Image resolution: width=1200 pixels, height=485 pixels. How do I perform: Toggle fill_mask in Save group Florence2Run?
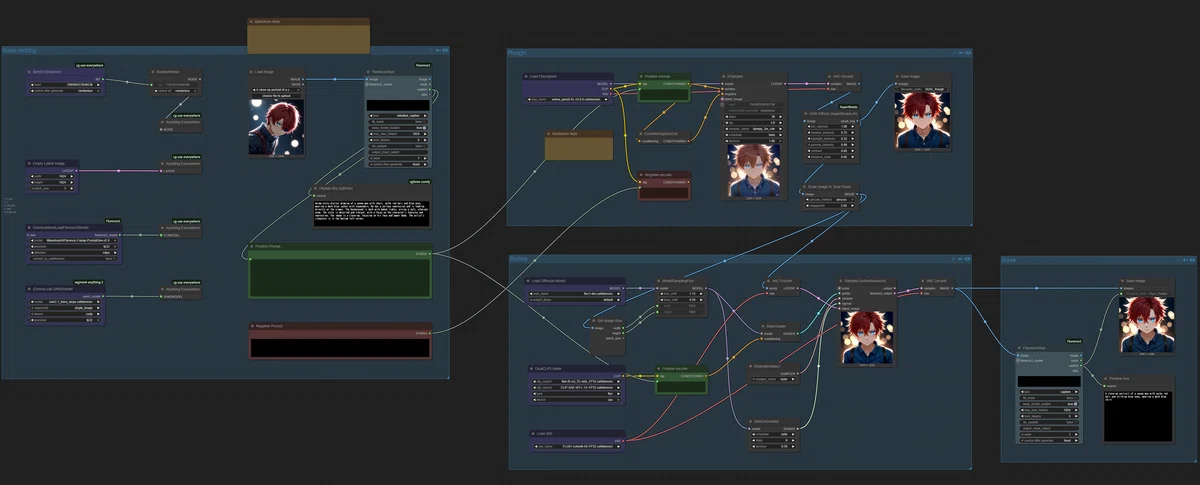click(1049, 397)
